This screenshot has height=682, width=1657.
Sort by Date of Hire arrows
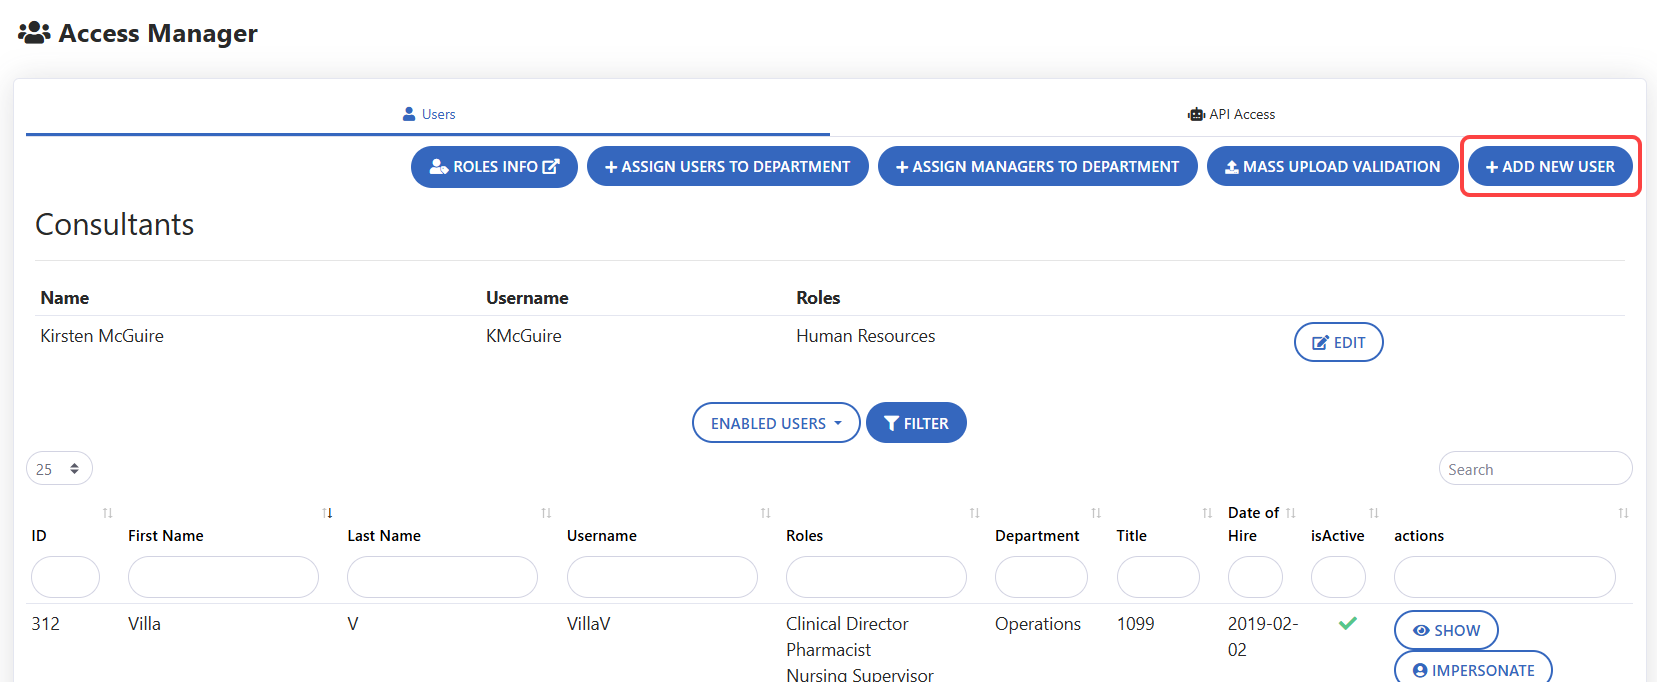pyautogui.click(x=1290, y=513)
